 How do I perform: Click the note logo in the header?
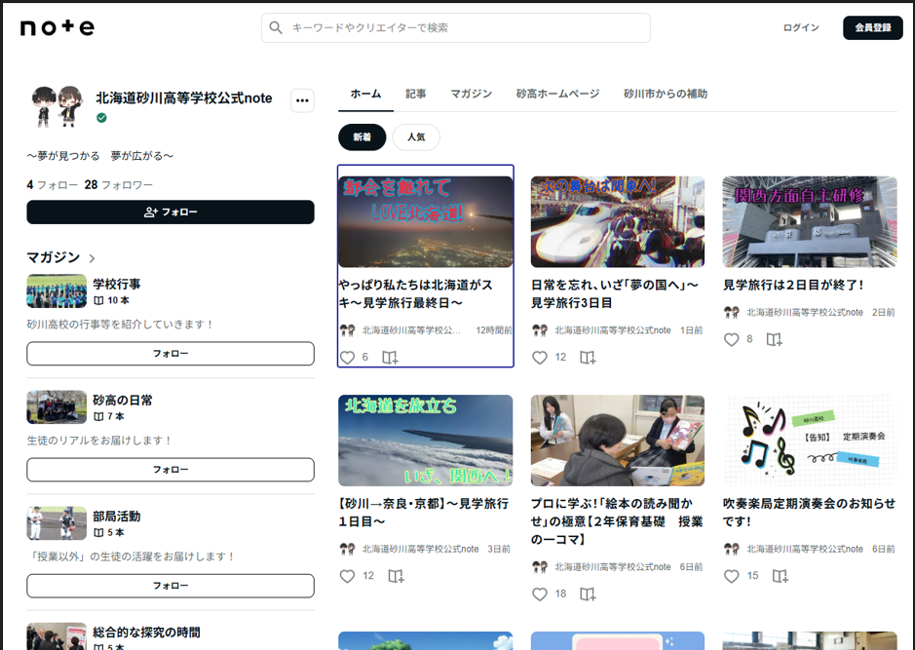coord(57,28)
